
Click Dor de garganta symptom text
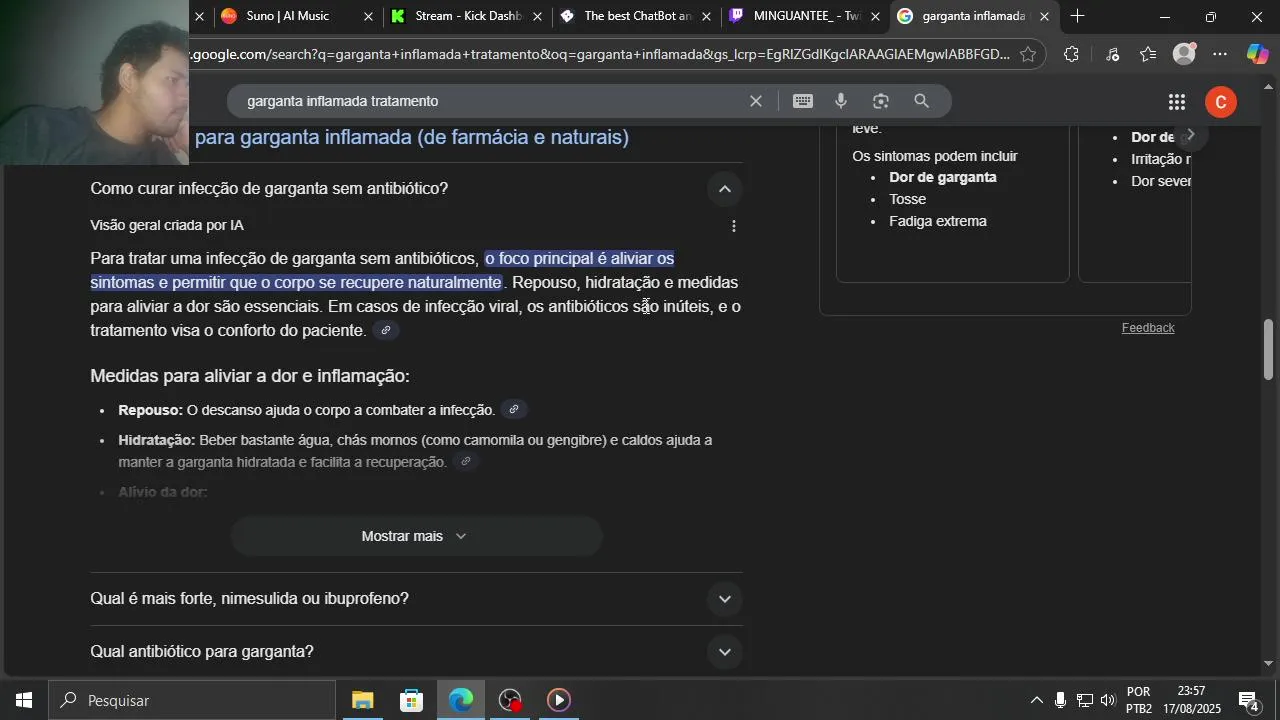point(943,177)
